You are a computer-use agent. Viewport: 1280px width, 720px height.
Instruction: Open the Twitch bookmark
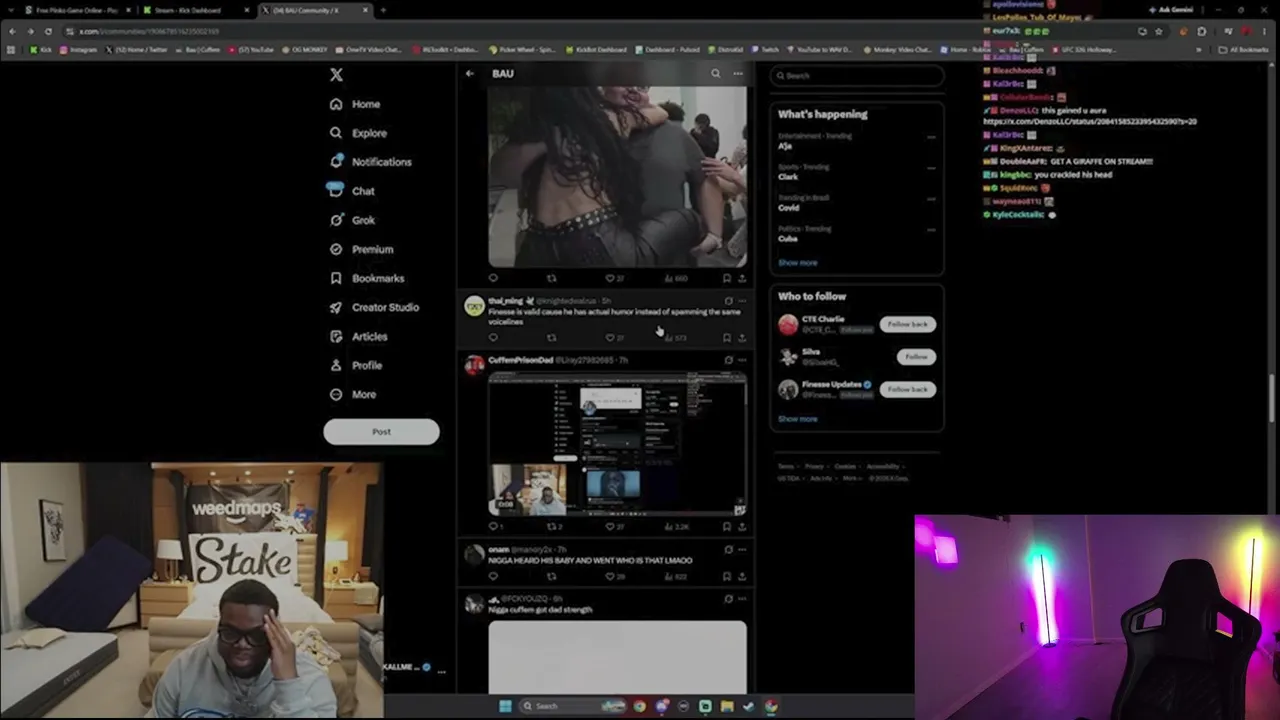coord(765,49)
